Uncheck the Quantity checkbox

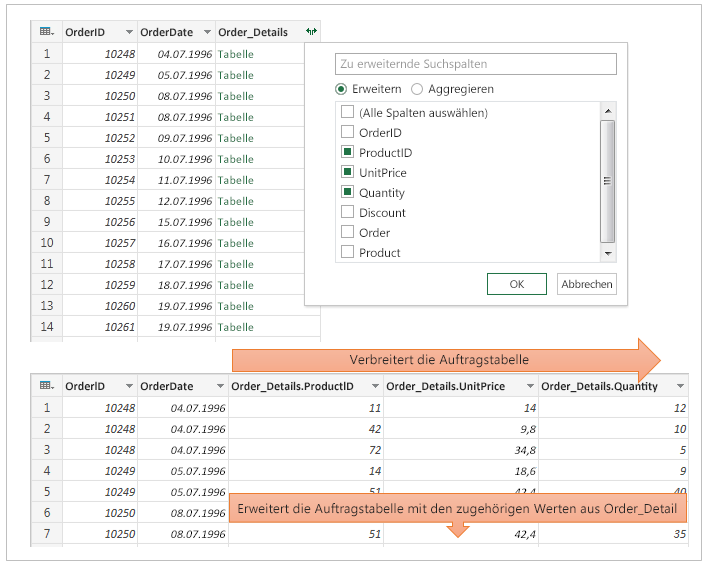click(347, 192)
